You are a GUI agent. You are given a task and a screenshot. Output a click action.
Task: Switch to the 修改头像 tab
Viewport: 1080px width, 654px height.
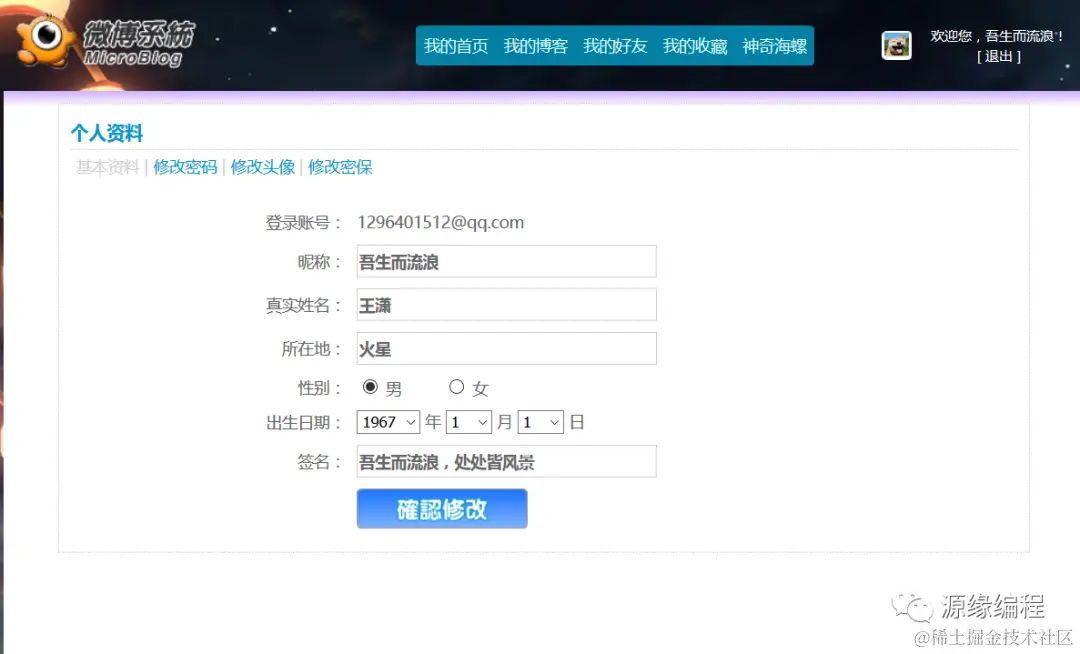tap(262, 167)
